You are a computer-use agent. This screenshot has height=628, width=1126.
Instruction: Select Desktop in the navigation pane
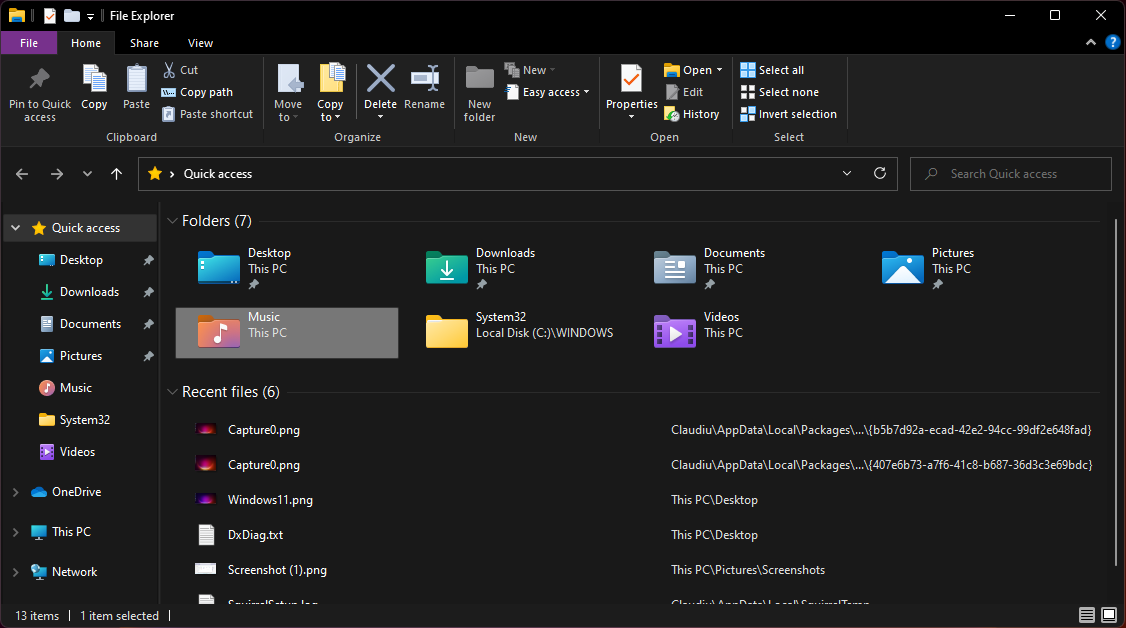(81, 260)
